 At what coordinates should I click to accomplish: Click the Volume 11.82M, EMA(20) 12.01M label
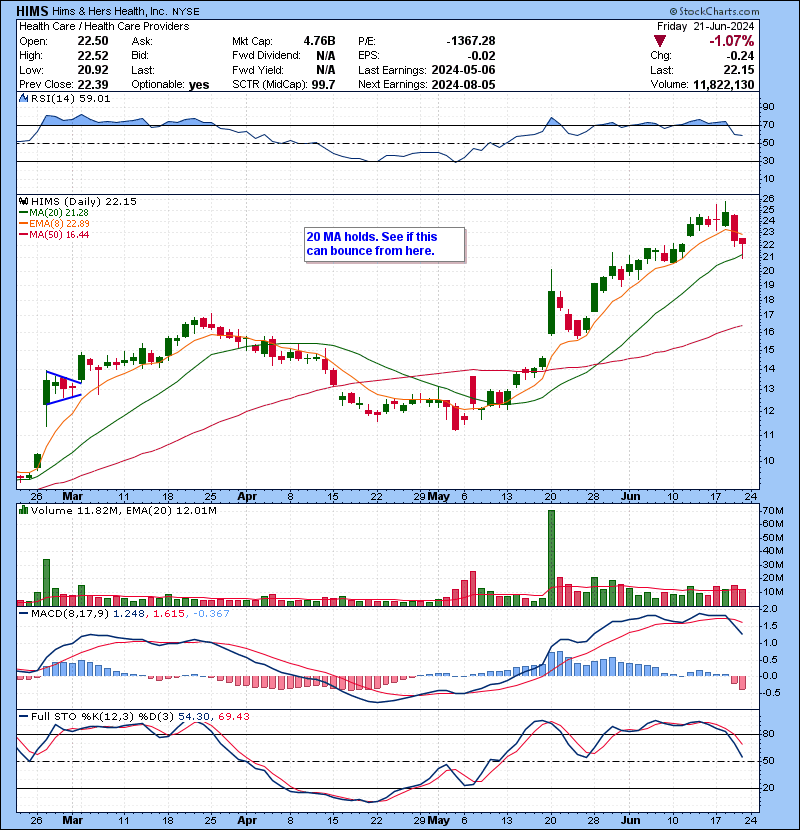[x=123, y=510]
